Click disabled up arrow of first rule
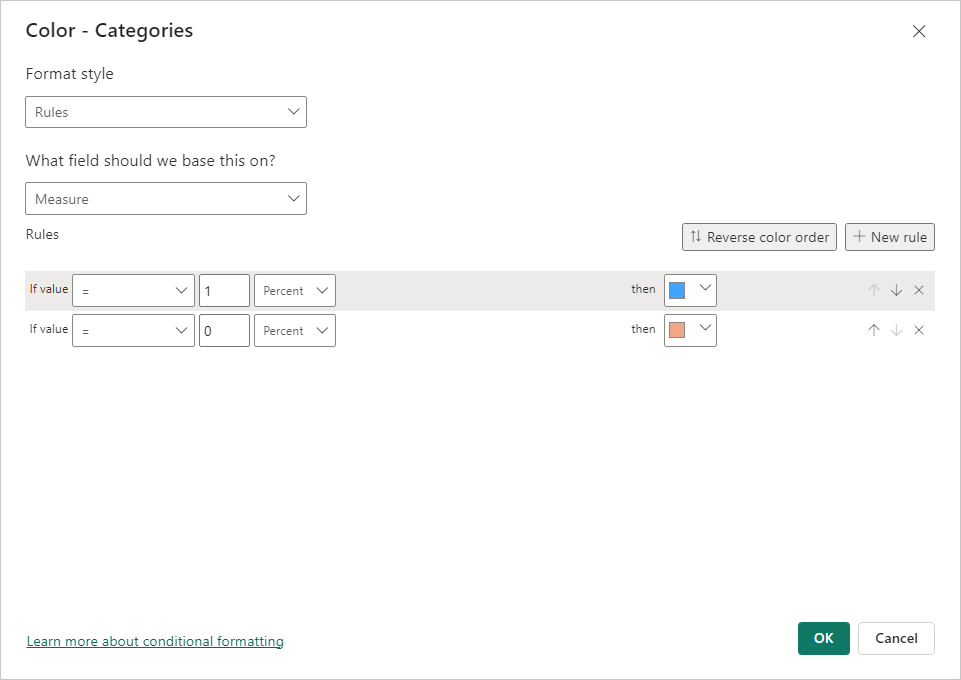The image size is (961, 680). coord(874,290)
